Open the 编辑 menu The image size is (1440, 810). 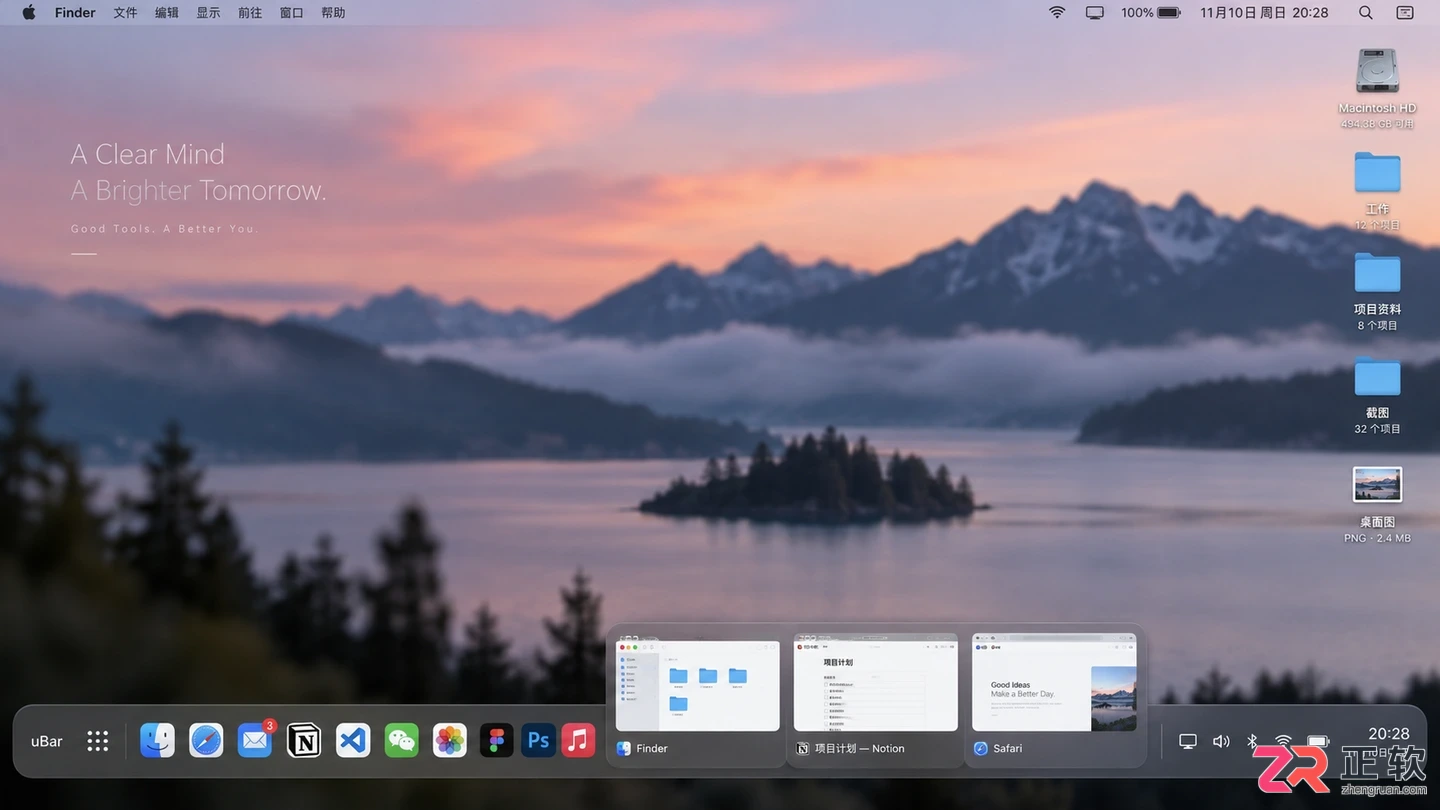pyautogui.click(x=167, y=13)
